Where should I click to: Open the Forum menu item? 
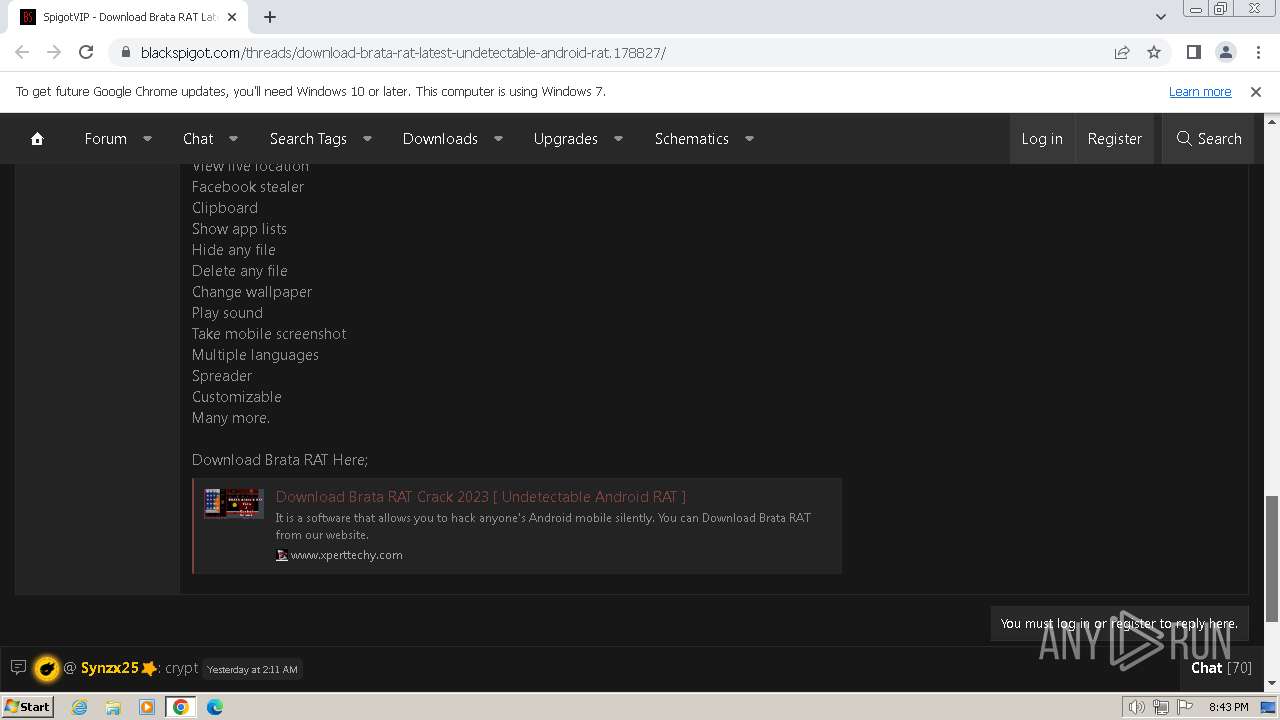[105, 139]
